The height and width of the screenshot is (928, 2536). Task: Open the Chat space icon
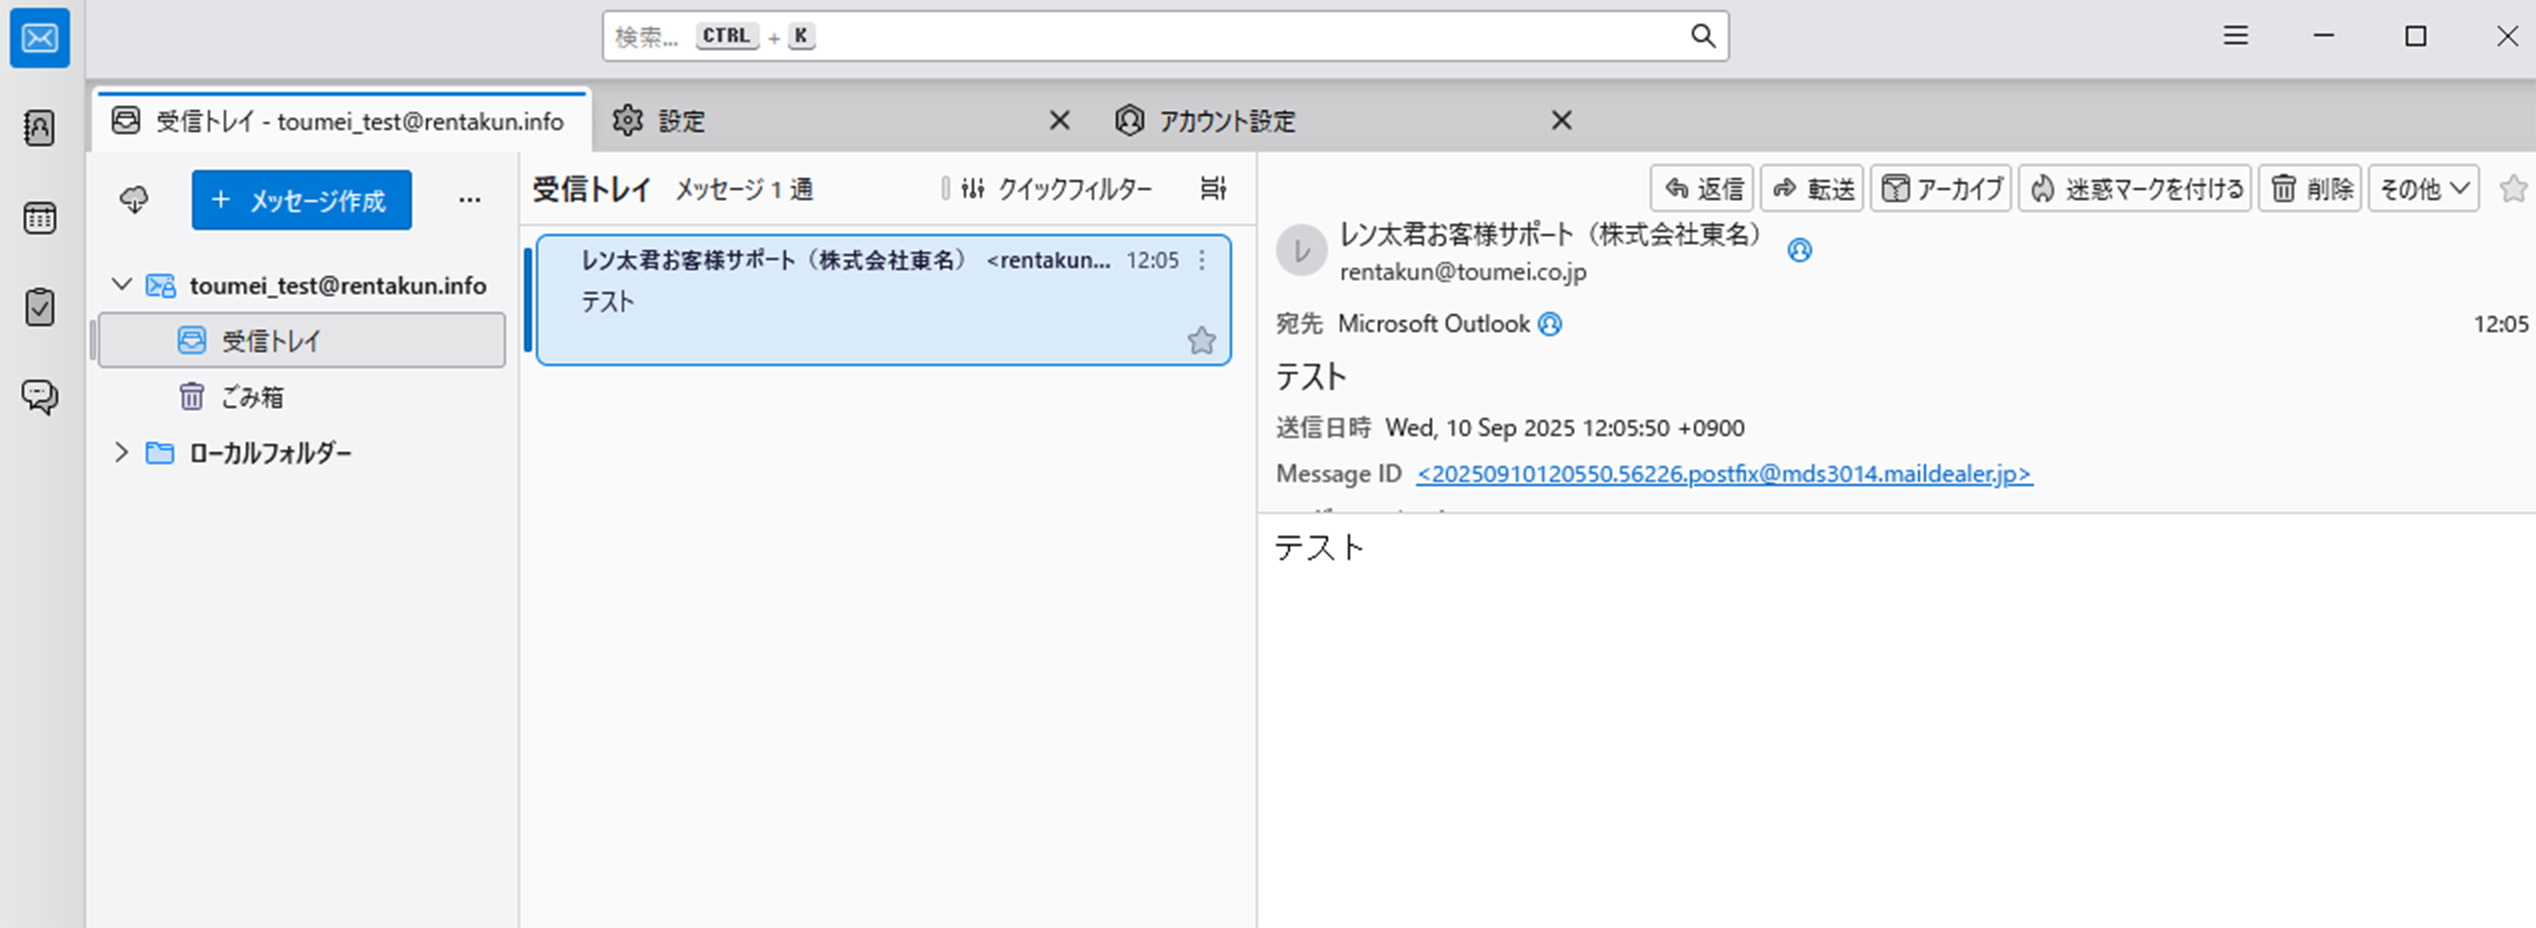(39, 397)
